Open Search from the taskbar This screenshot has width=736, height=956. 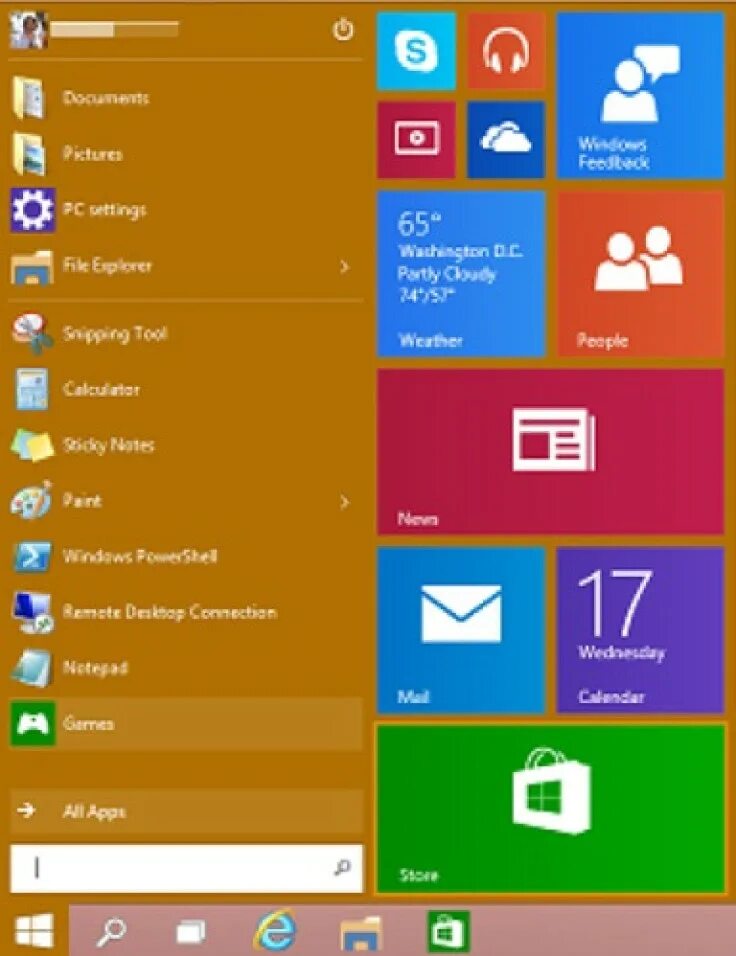click(112, 931)
